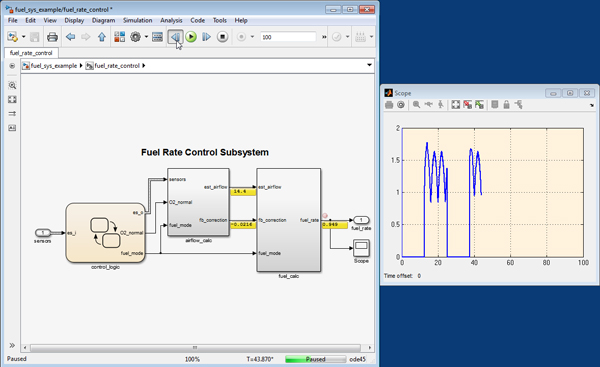Click the autoscale icon in the Scope toolbar
The width and height of the screenshot is (600, 367).
[455, 104]
